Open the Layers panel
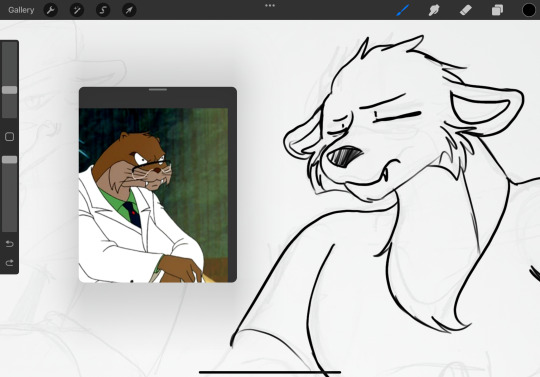540x377 pixels. pos(497,10)
